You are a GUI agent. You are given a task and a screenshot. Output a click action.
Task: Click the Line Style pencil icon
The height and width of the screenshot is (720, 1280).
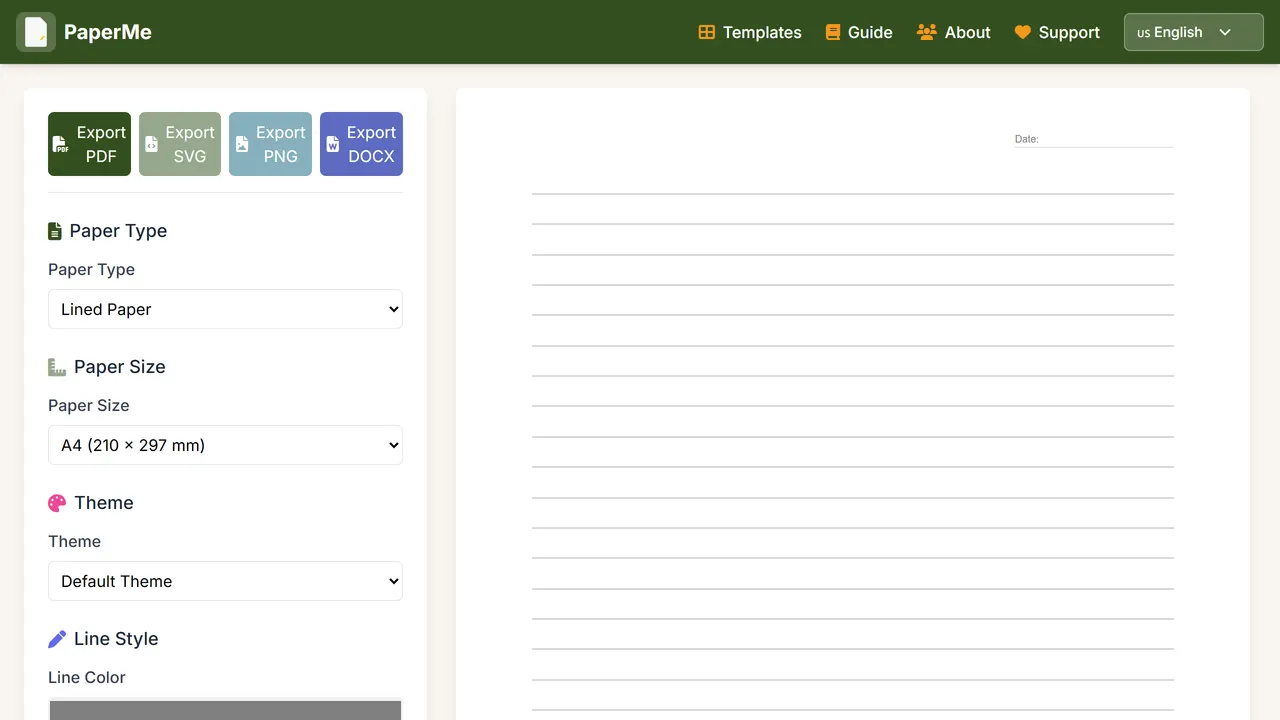coord(57,639)
